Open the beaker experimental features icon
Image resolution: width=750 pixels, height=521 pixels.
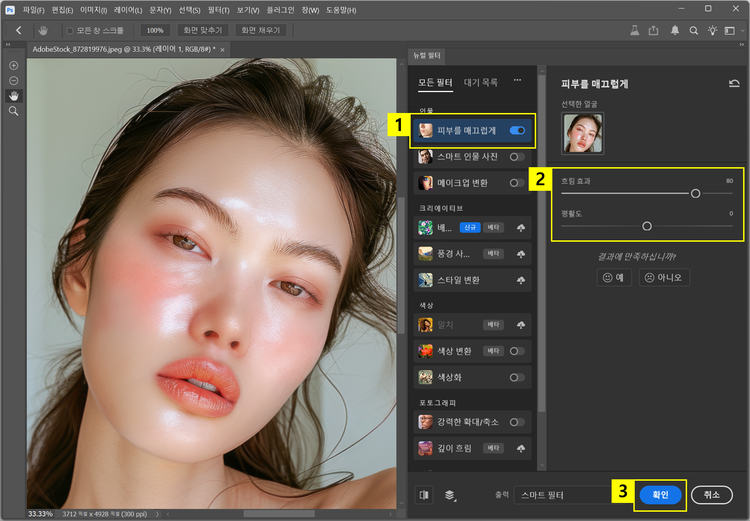(x=635, y=31)
